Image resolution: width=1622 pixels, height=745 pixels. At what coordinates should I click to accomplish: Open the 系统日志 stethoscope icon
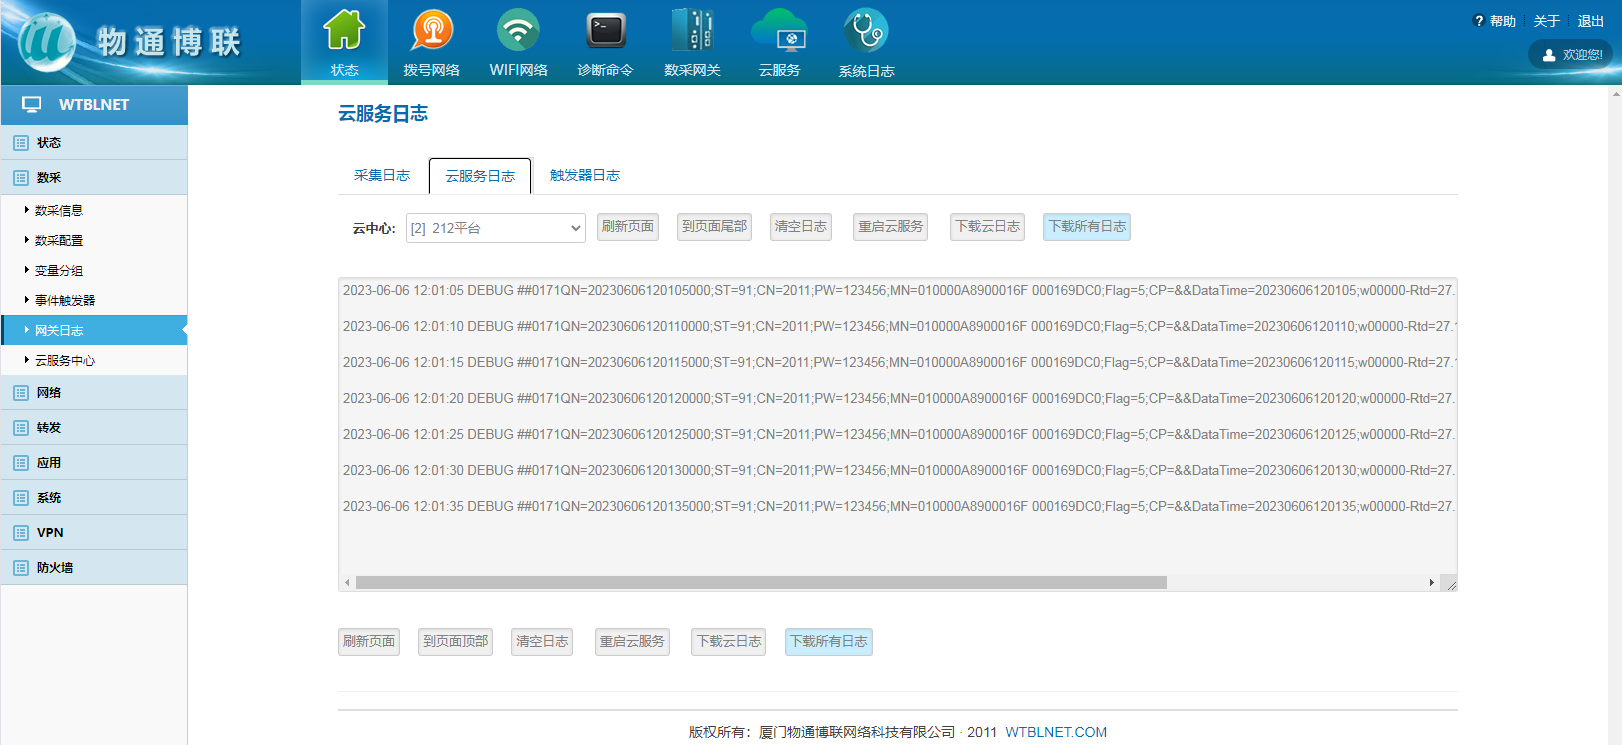pos(866,31)
